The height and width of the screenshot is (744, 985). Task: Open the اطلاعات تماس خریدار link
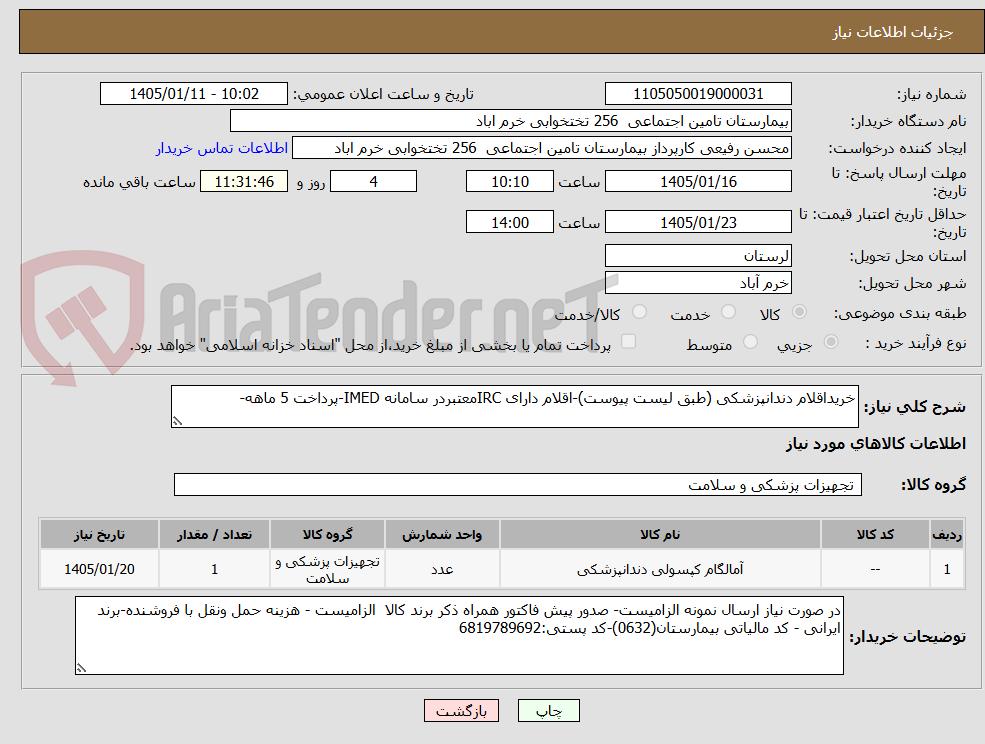coord(222,148)
